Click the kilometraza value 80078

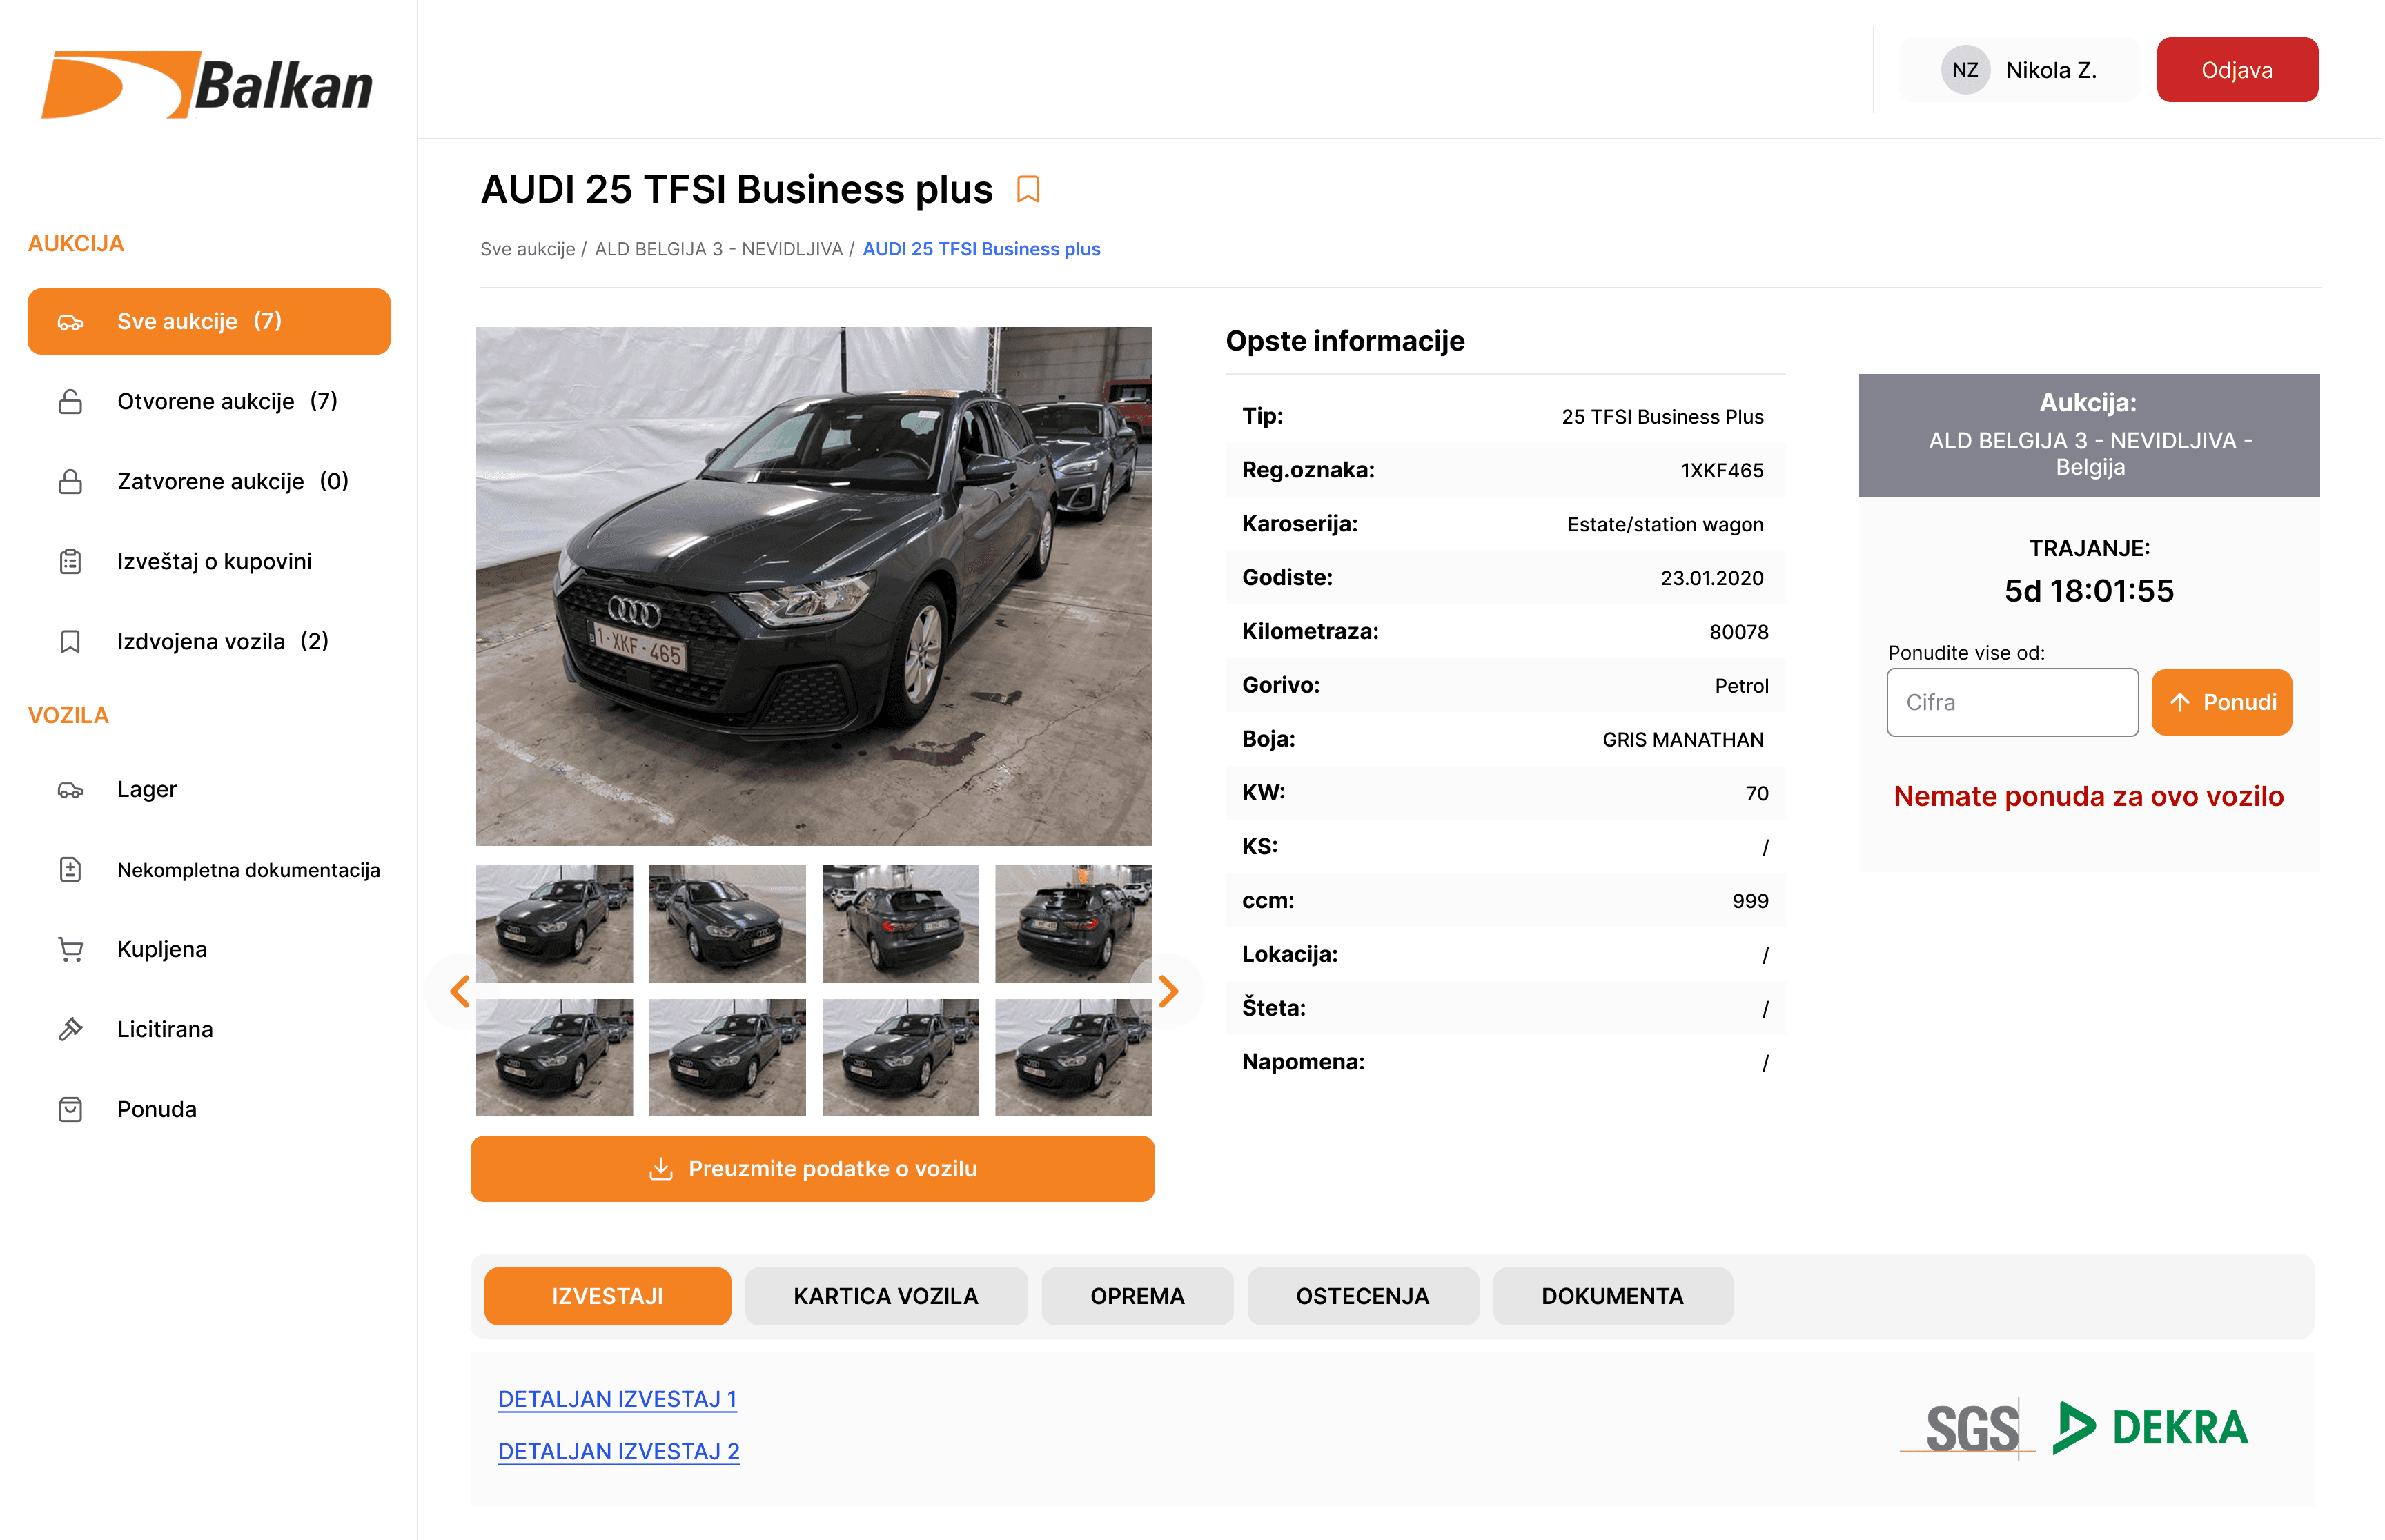1739,632
